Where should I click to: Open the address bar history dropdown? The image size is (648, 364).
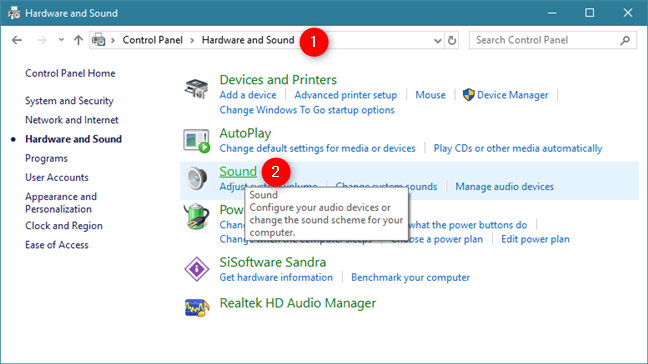(x=438, y=40)
